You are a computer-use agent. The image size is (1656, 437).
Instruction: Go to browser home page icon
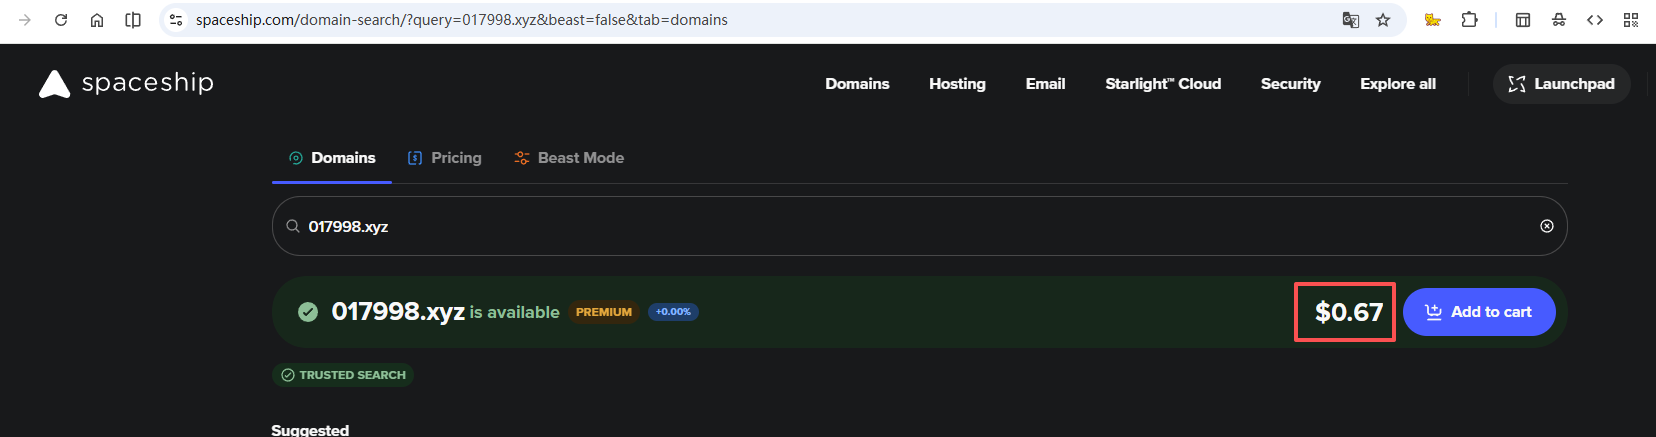tap(97, 20)
